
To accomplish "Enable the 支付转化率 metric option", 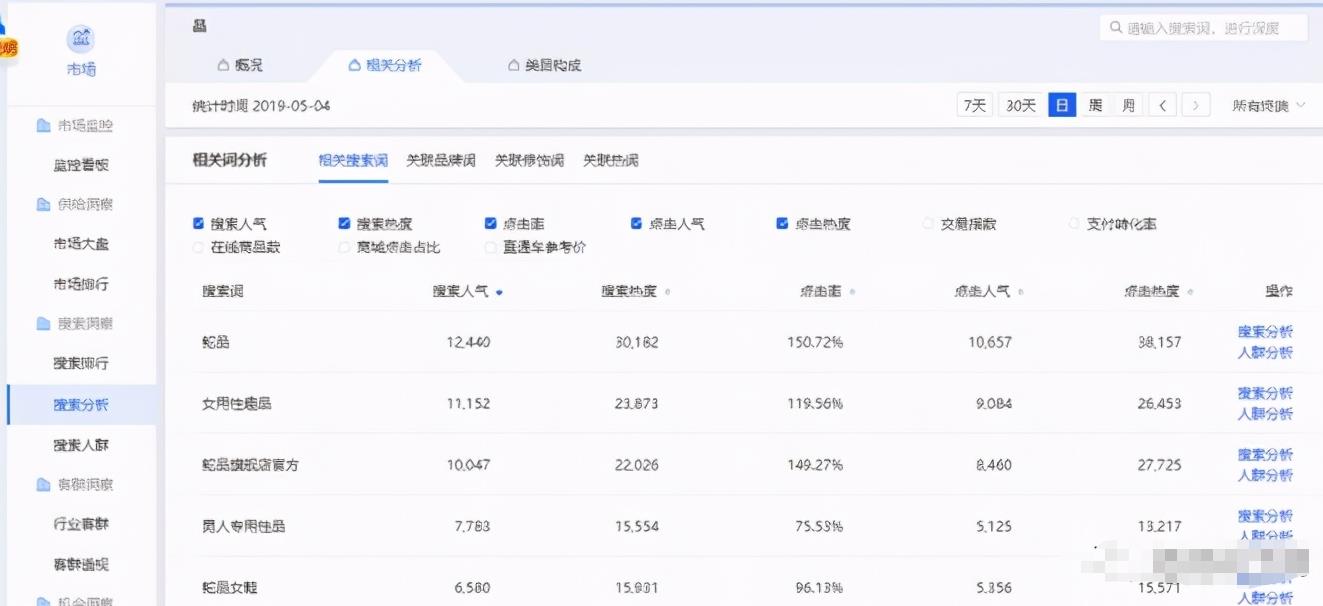I will [1074, 224].
